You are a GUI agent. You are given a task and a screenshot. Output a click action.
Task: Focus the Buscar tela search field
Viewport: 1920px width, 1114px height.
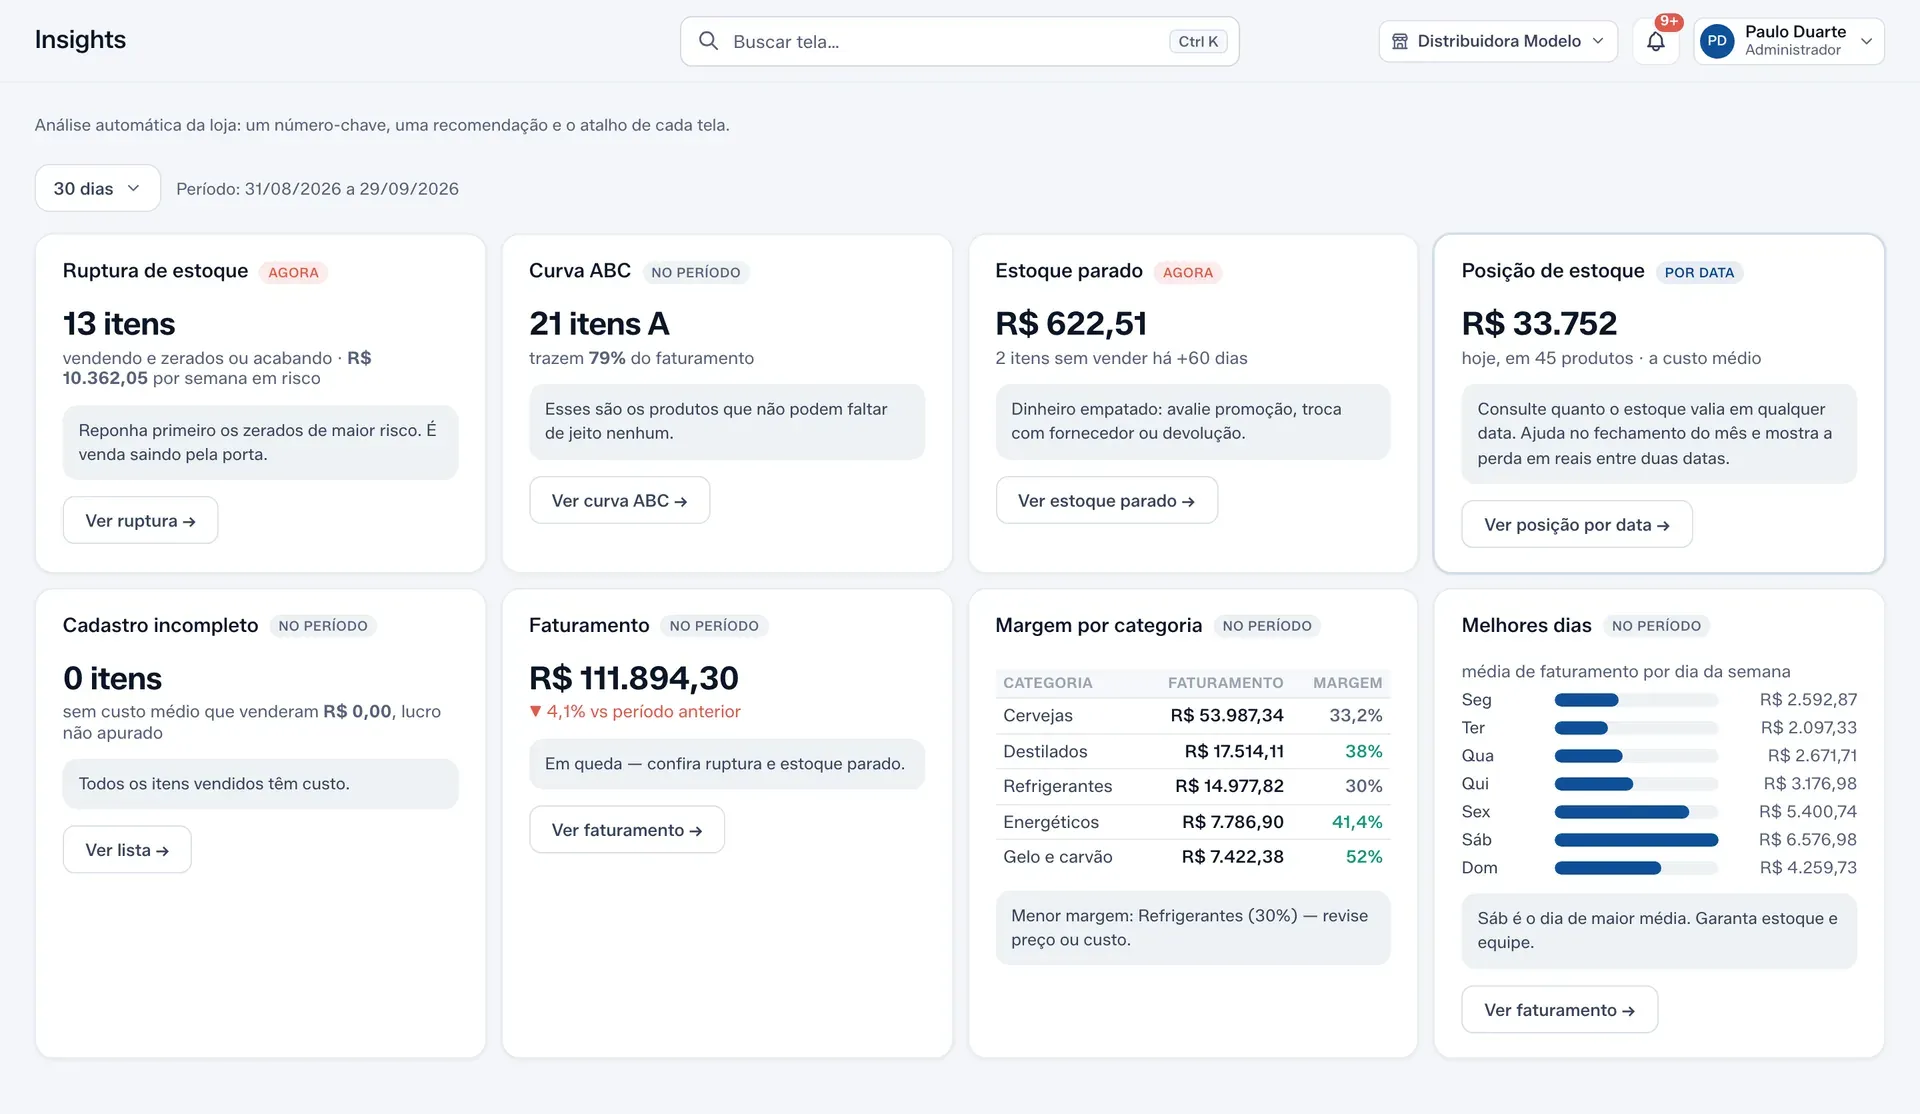pyautogui.click(x=960, y=41)
